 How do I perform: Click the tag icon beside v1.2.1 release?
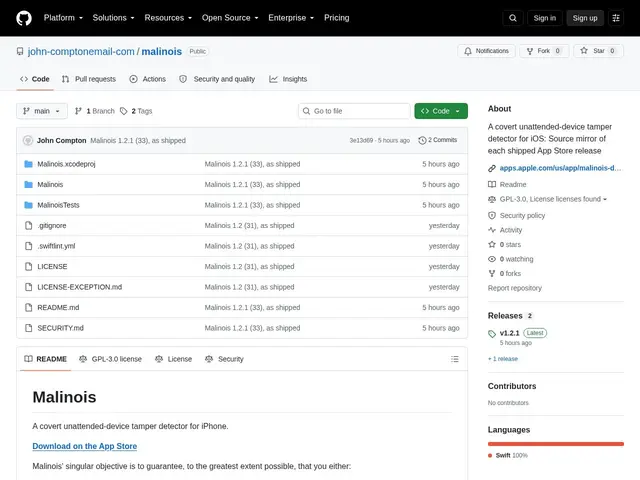coord(492,334)
